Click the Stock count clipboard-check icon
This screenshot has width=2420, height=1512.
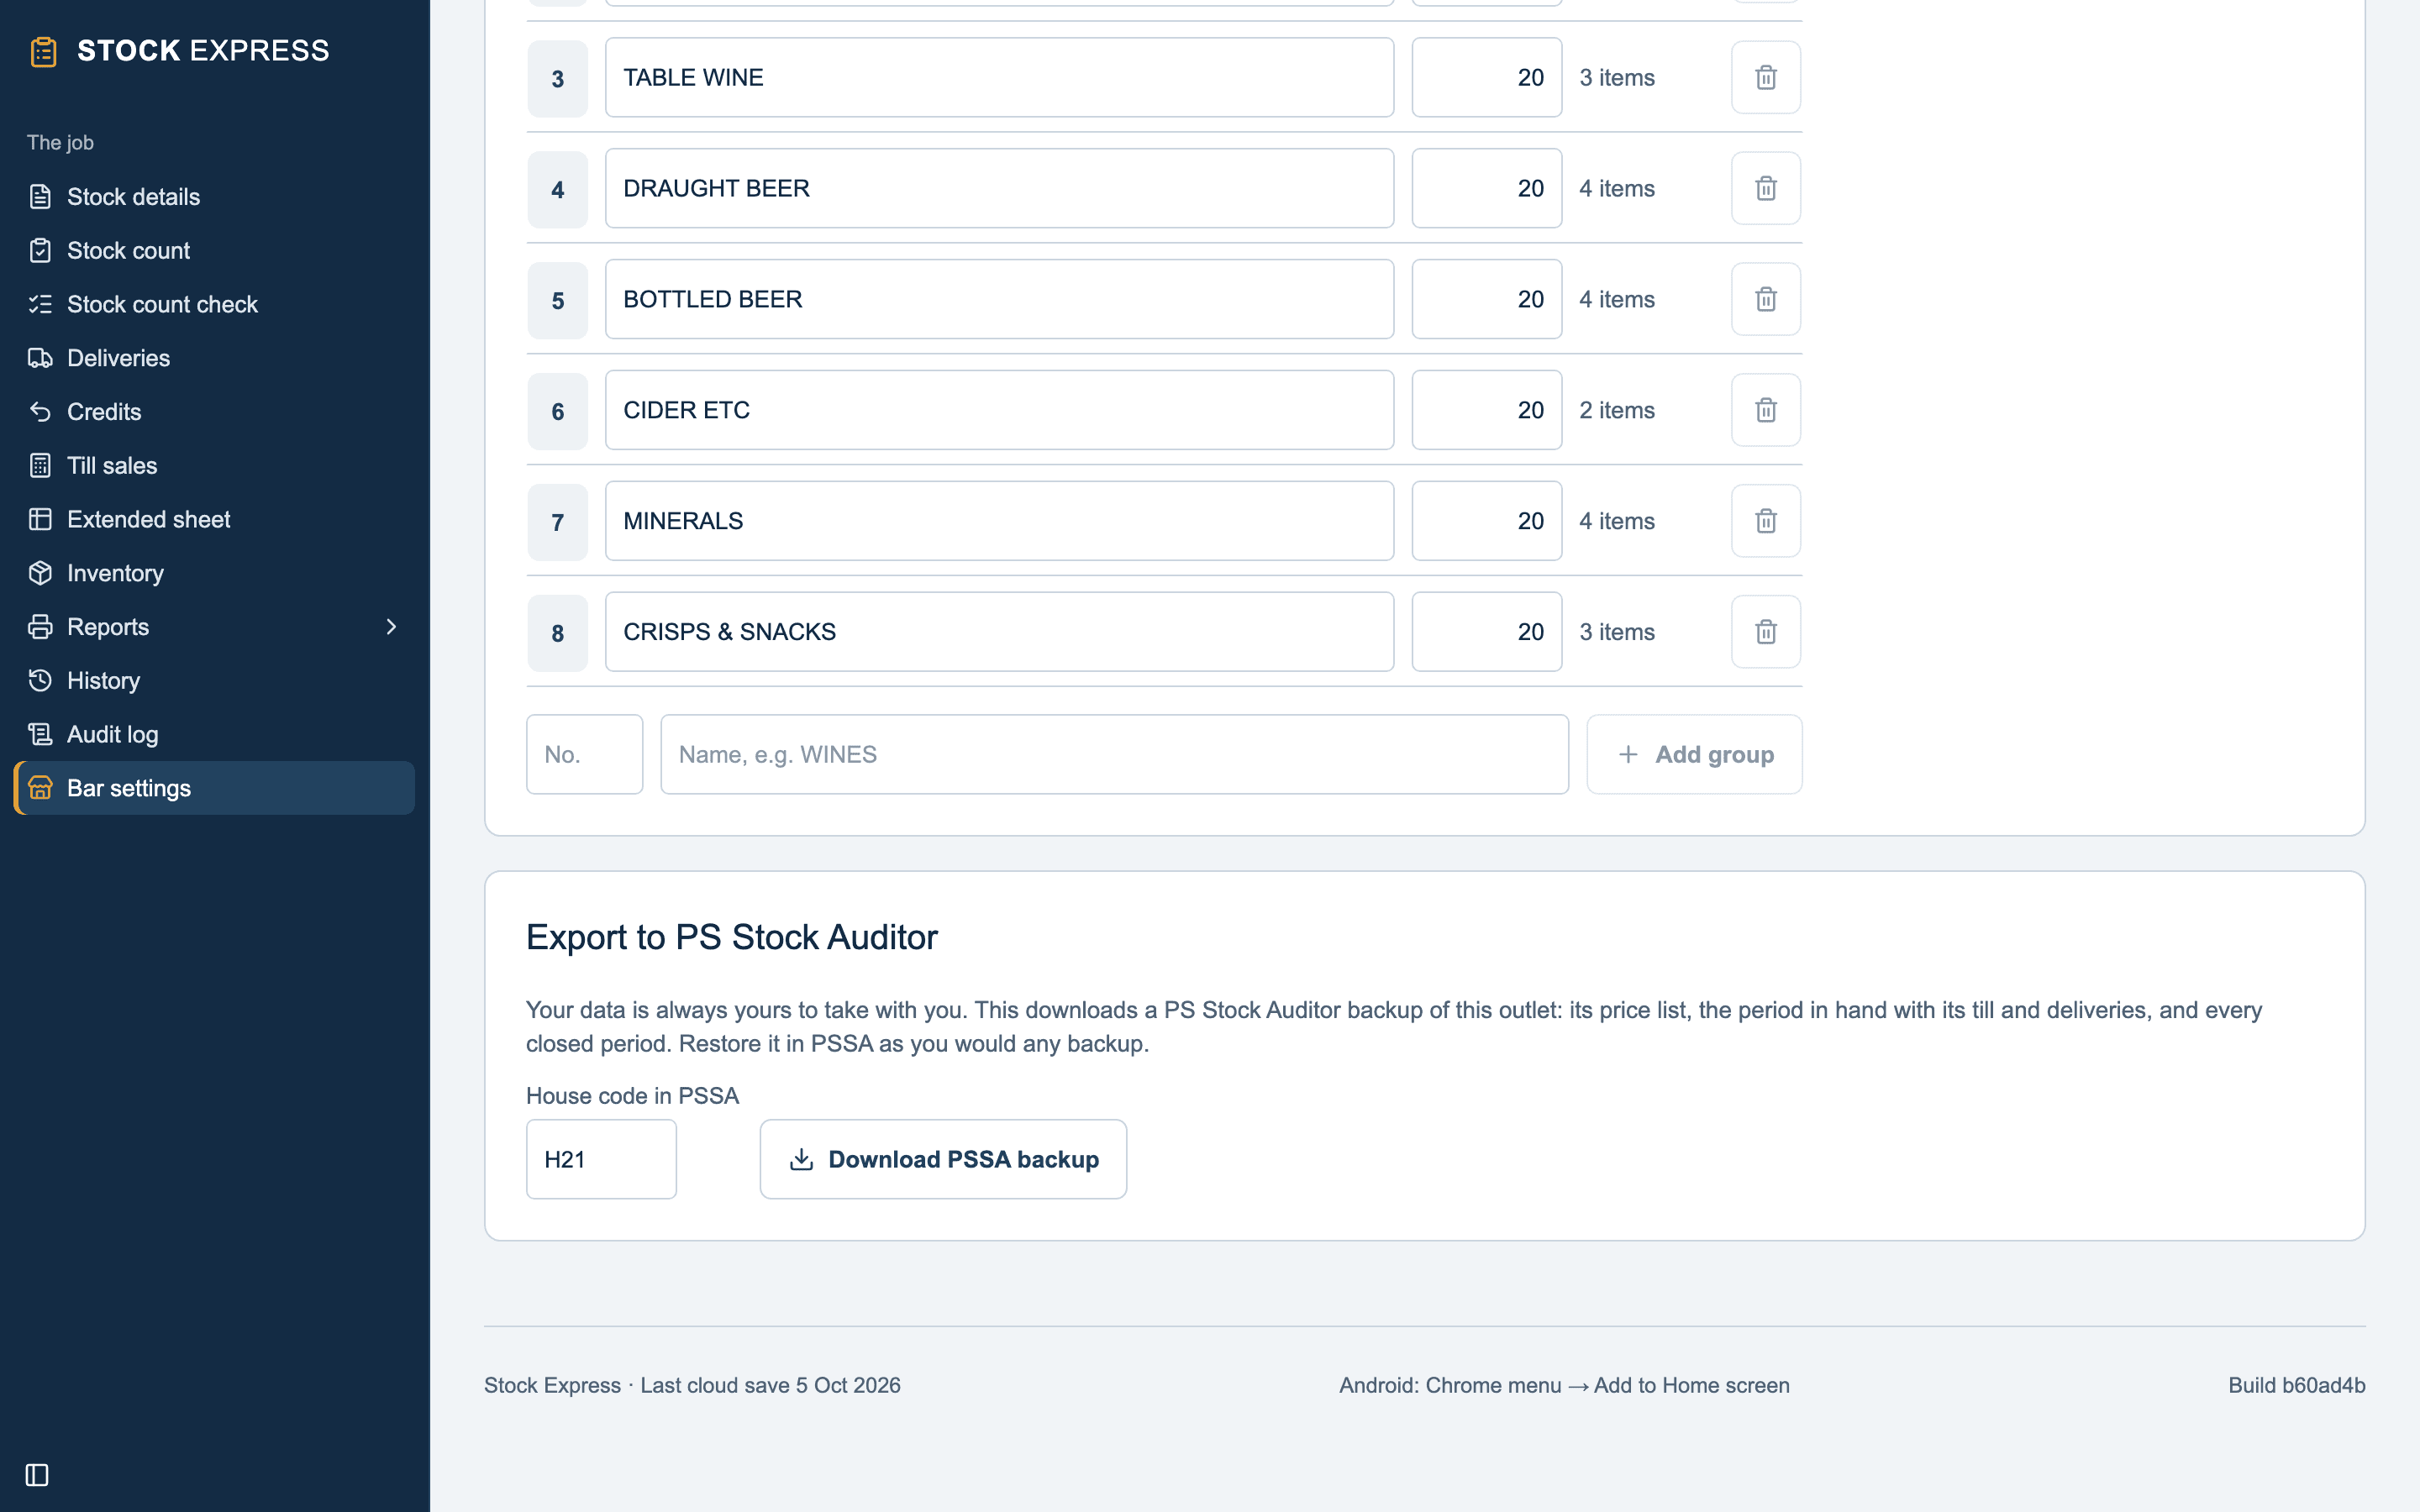[x=40, y=251]
